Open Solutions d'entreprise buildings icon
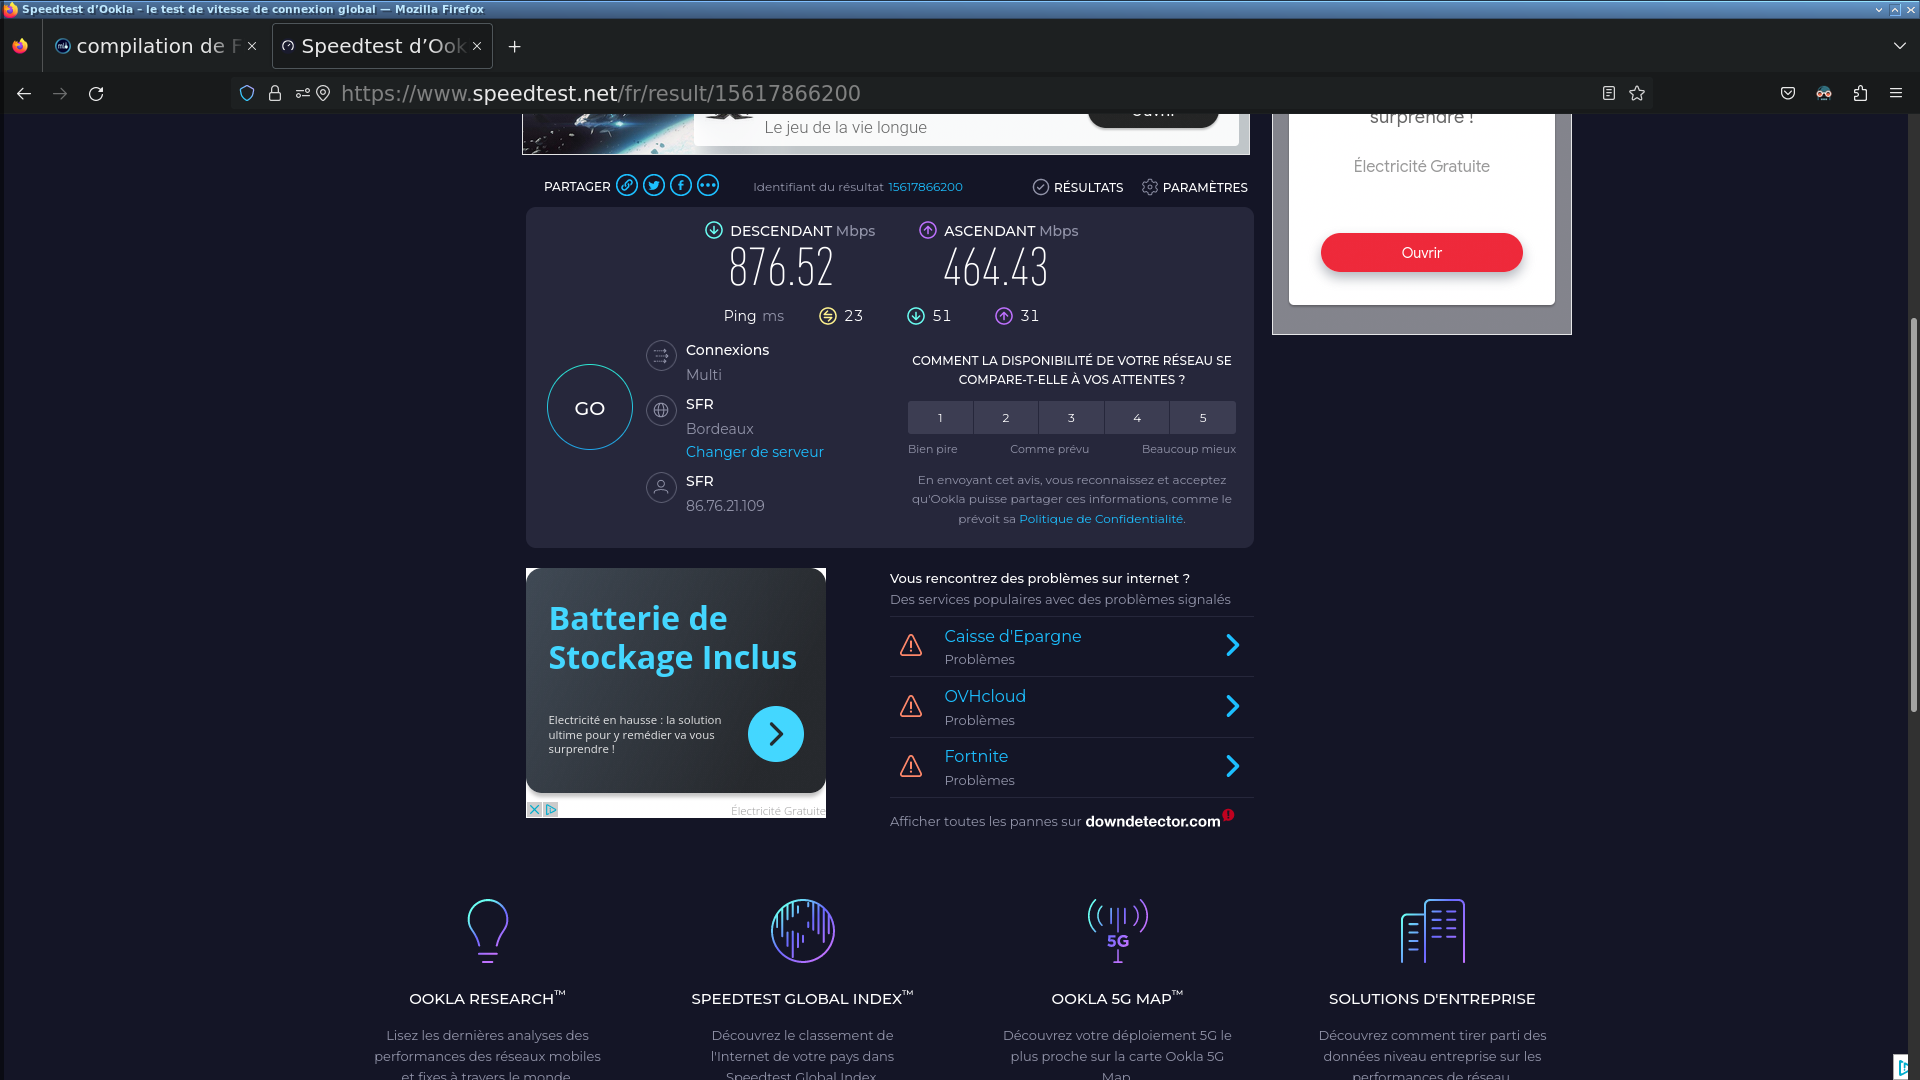This screenshot has height=1080, width=1920. pyautogui.click(x=1433, y=931)
